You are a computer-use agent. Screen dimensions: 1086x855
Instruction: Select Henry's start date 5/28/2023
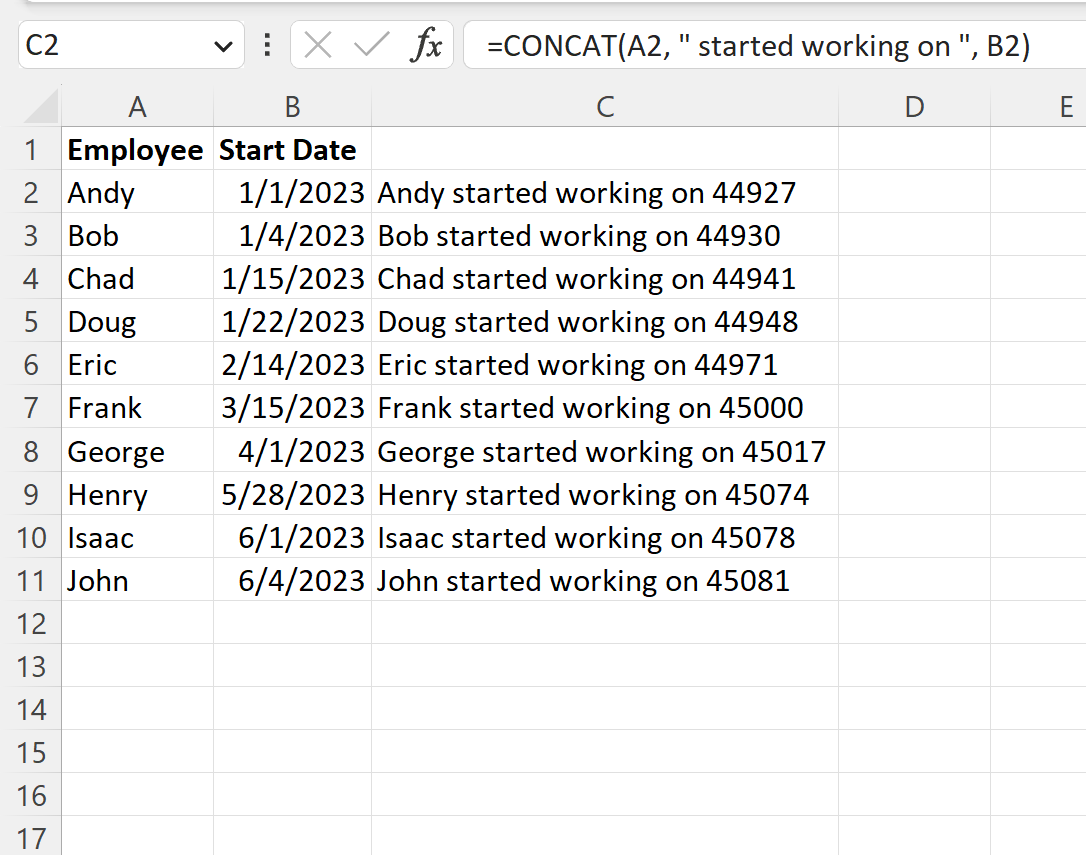point(292,494)
